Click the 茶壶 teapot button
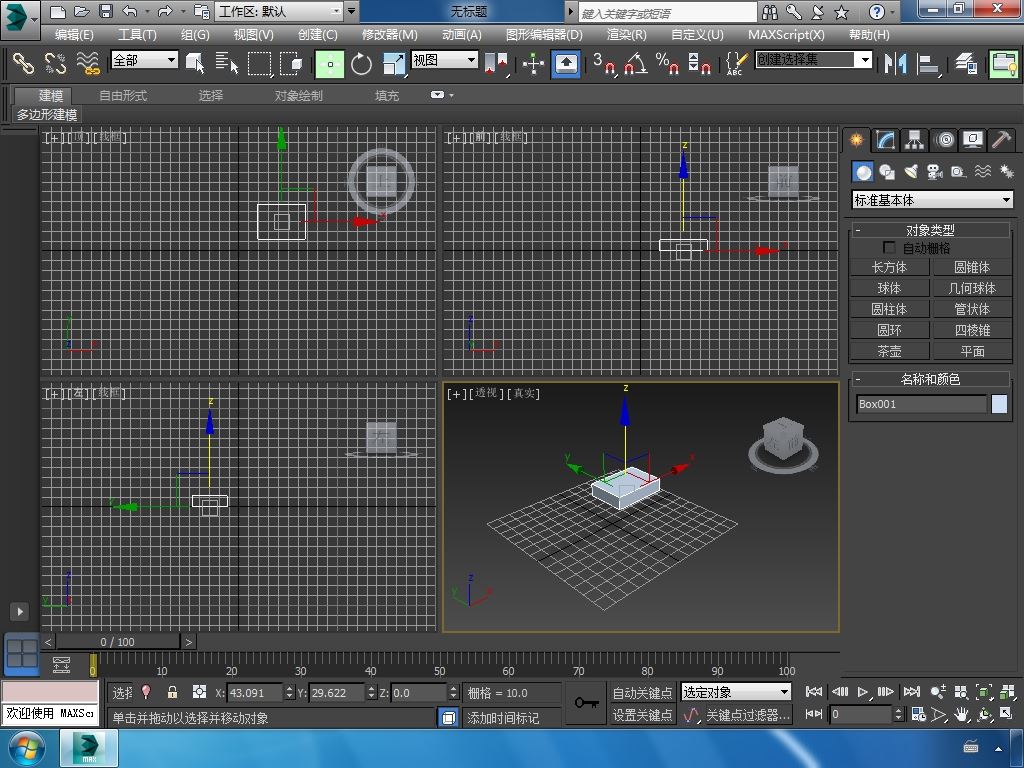Screen dimensions: 1024x768 pyautogui.click(x=889, y=351)
